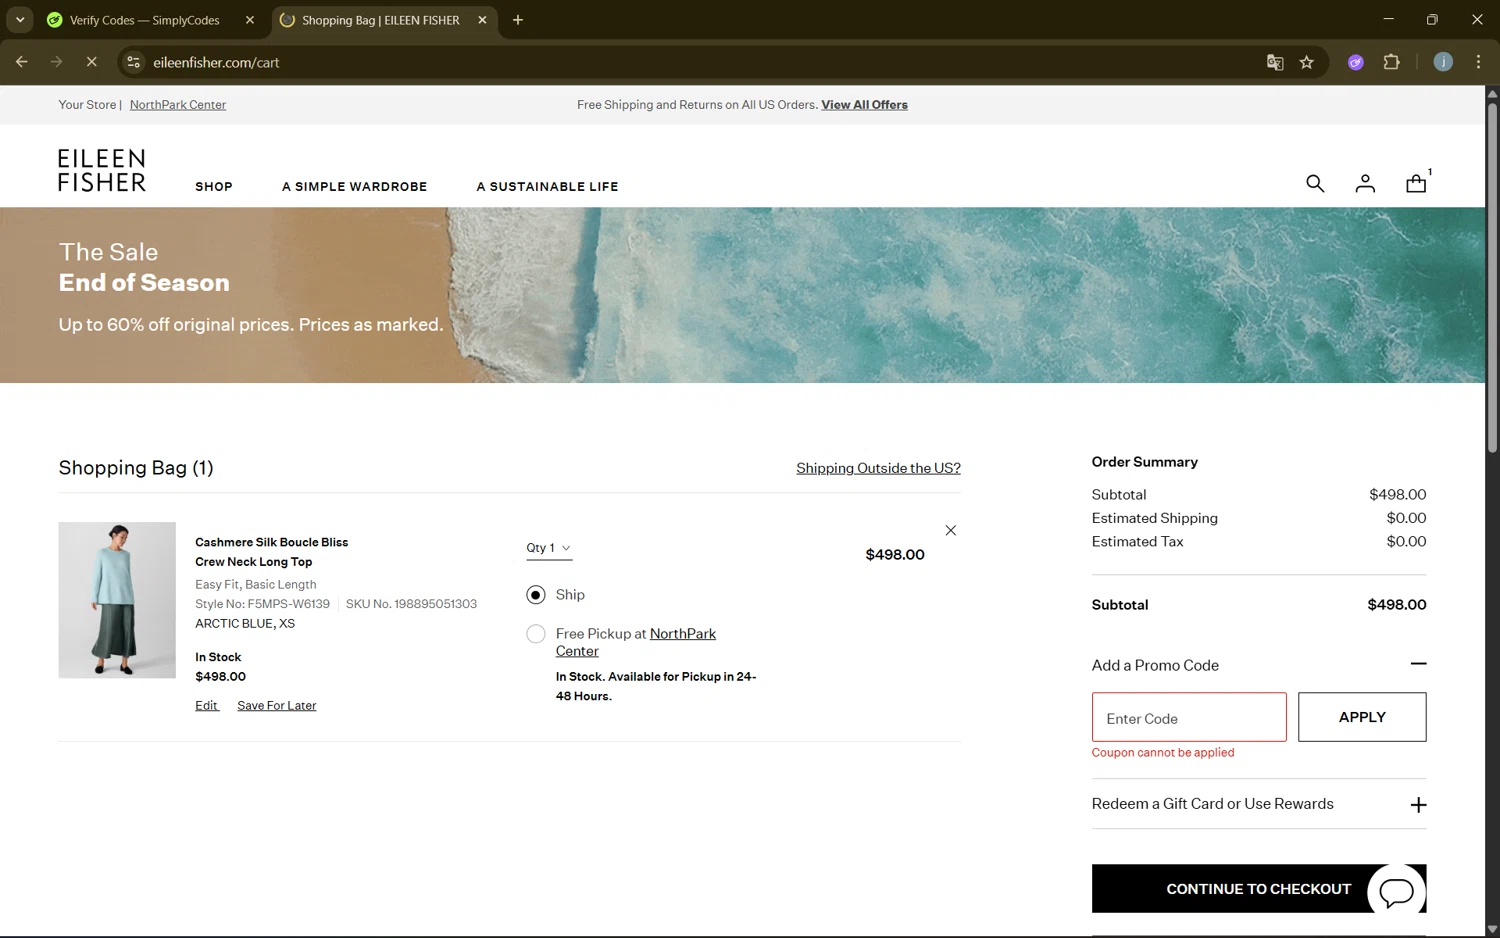Click the 'ARCTIC BLUE, XS' text
Screen dimensions: 1500x938
(x=245, y=624)
